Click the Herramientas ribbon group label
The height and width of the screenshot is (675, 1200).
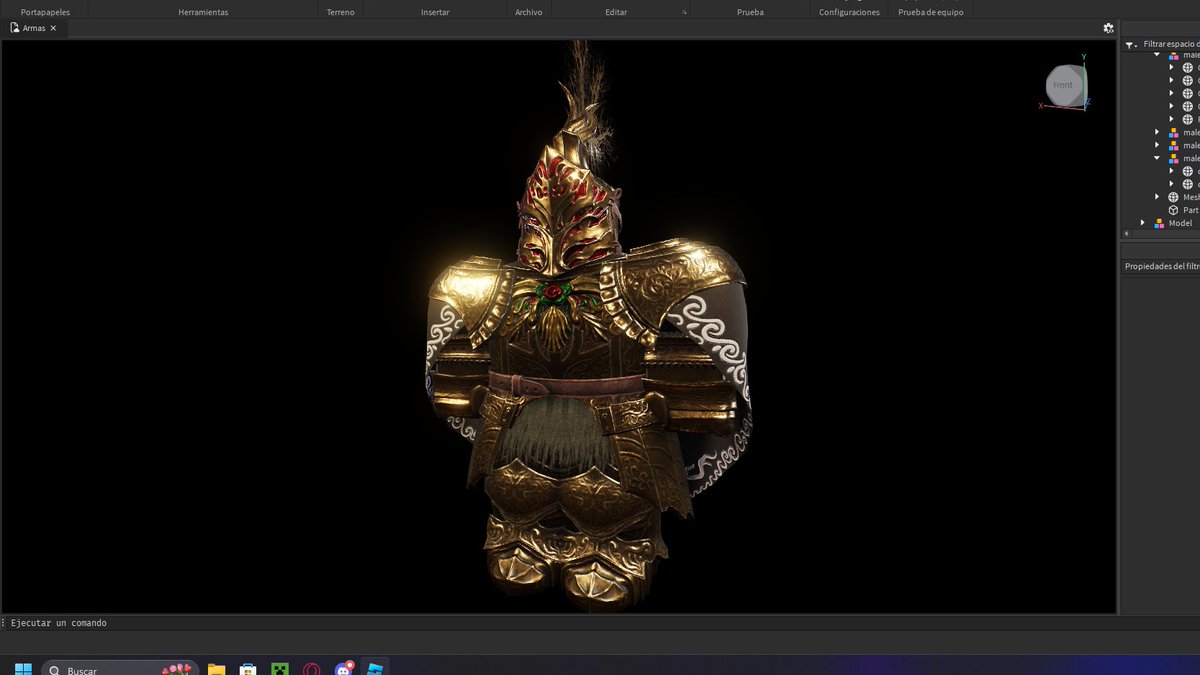click(203, 12)
